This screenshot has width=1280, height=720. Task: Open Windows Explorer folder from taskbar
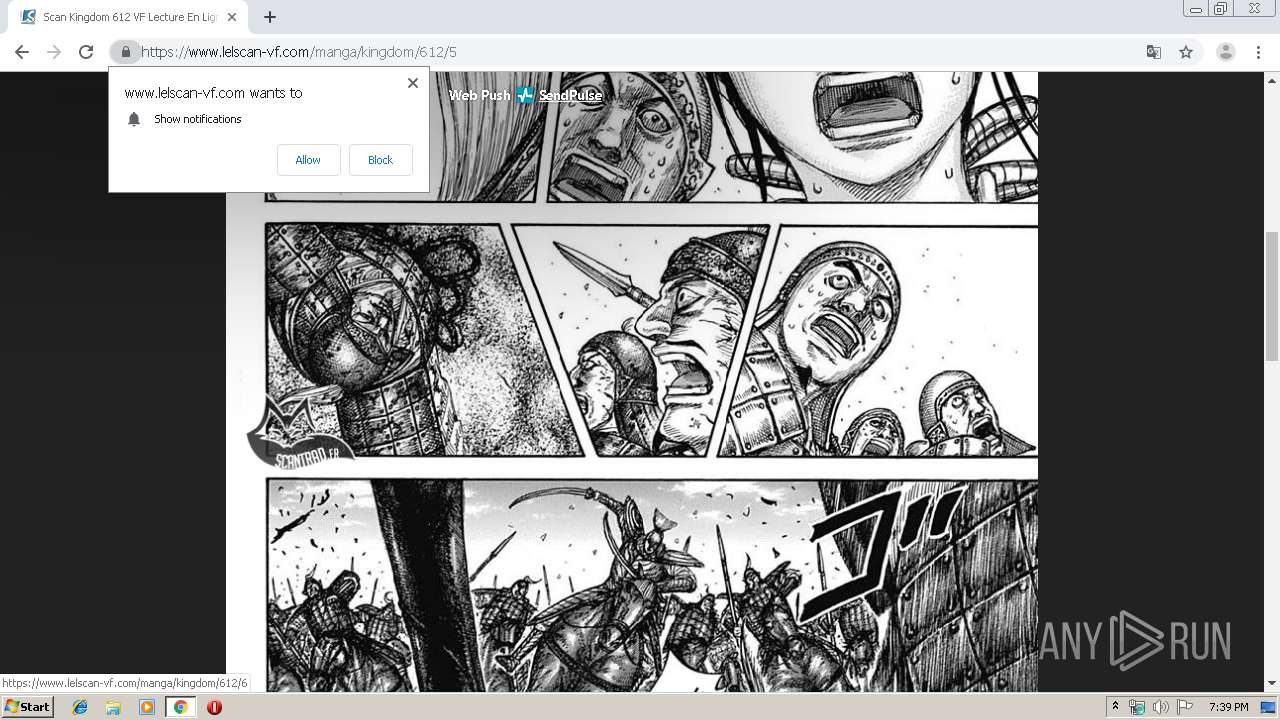(x=113, y=707)
